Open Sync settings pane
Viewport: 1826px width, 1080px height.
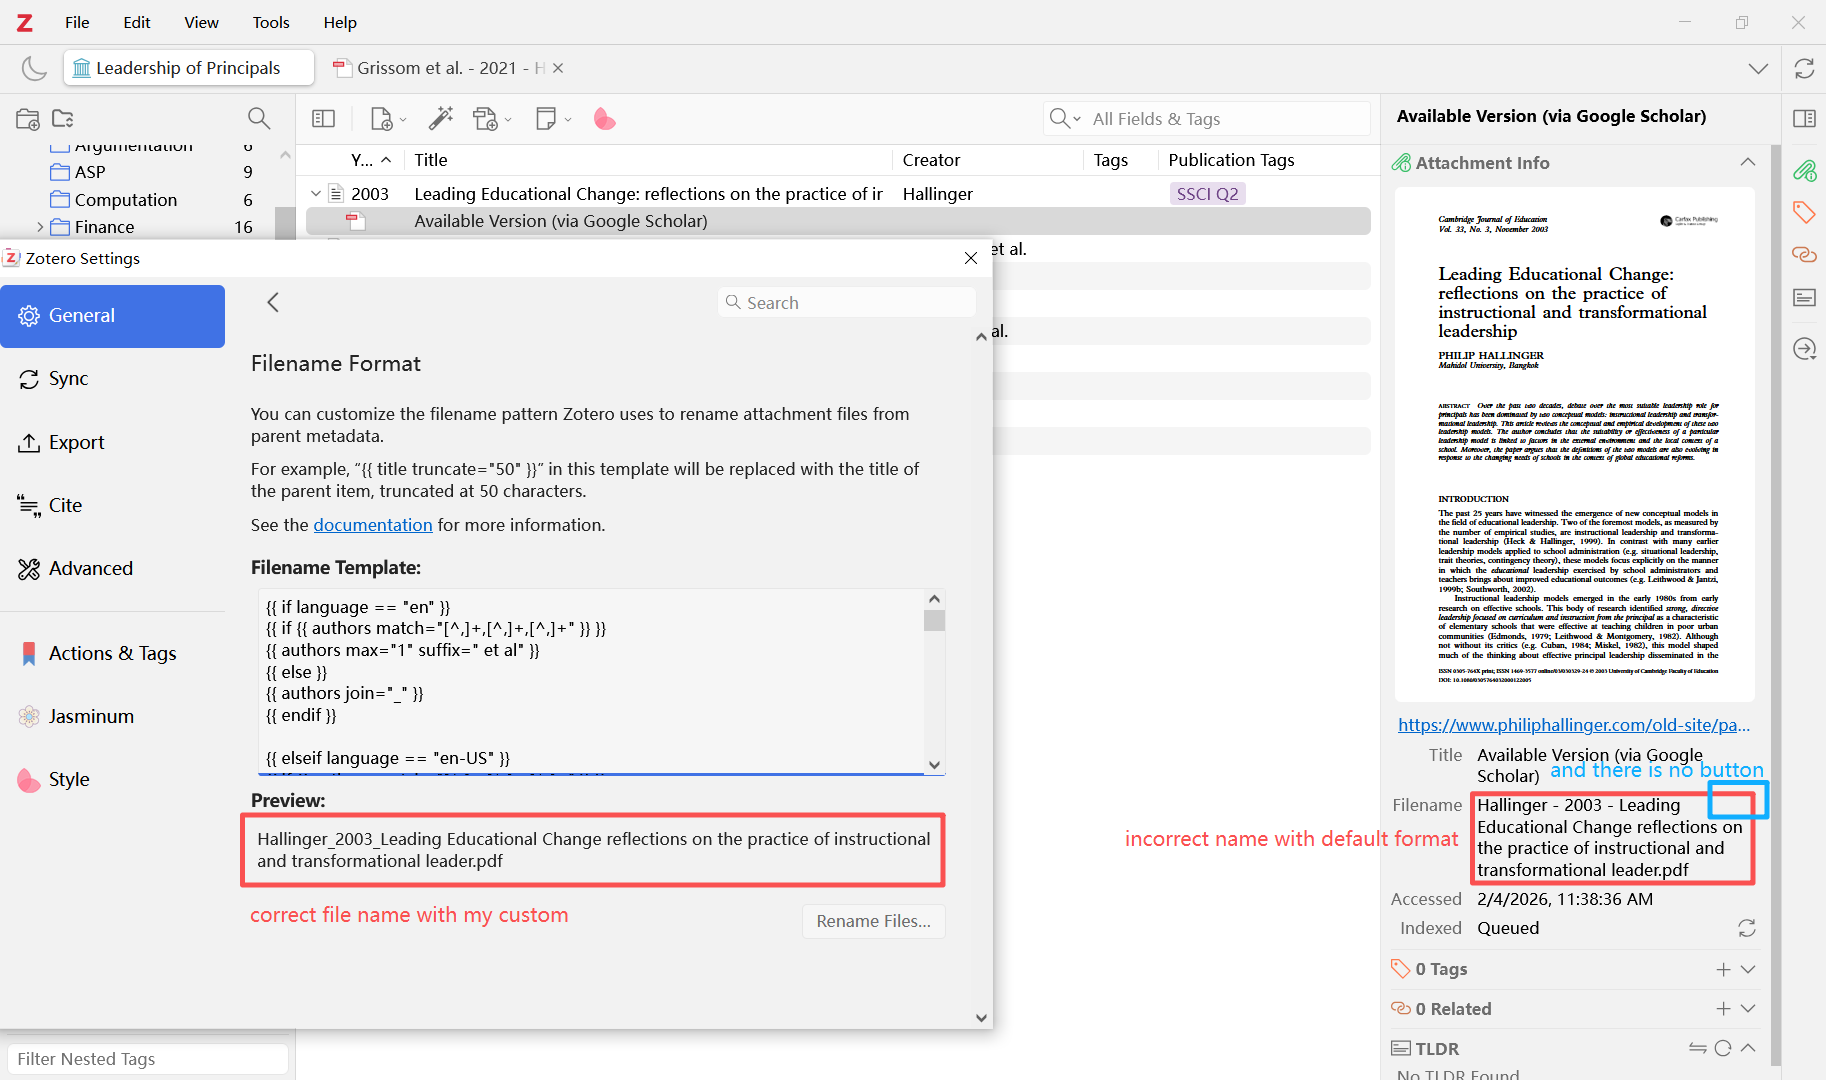113,379
